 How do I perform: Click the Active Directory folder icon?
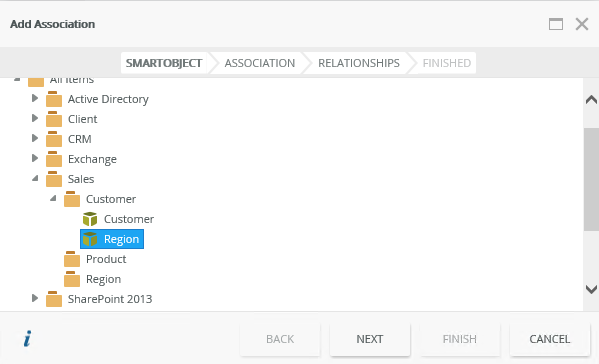click(x=54, y=99)
